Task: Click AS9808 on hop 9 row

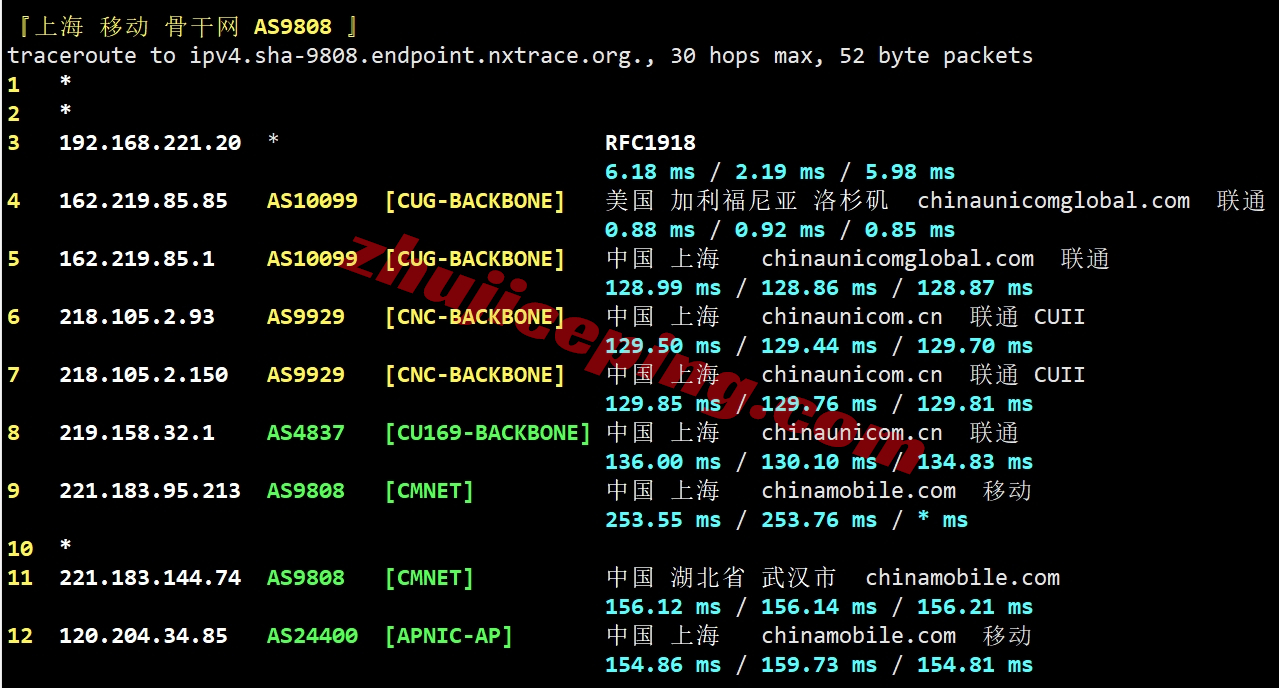Action: click(306, 491)
